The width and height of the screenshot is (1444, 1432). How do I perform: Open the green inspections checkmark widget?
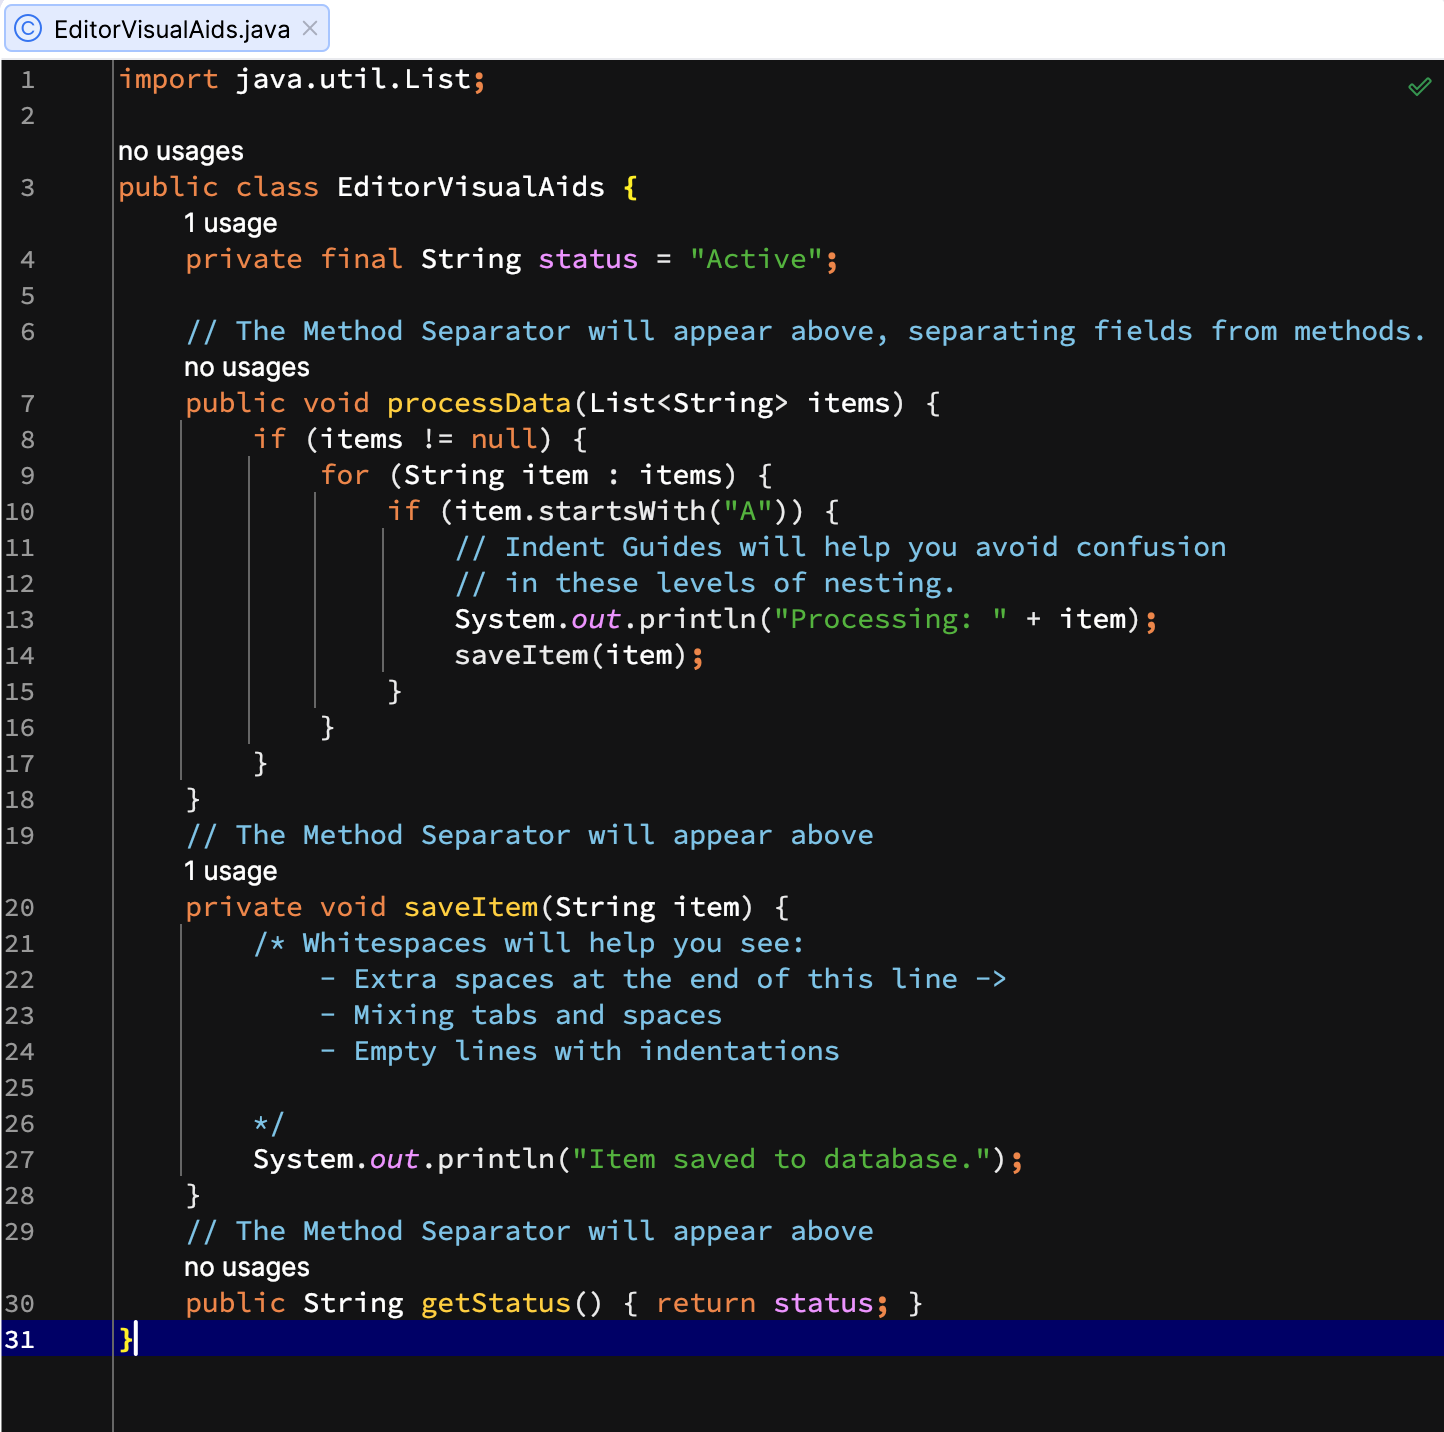point(1419,87)
